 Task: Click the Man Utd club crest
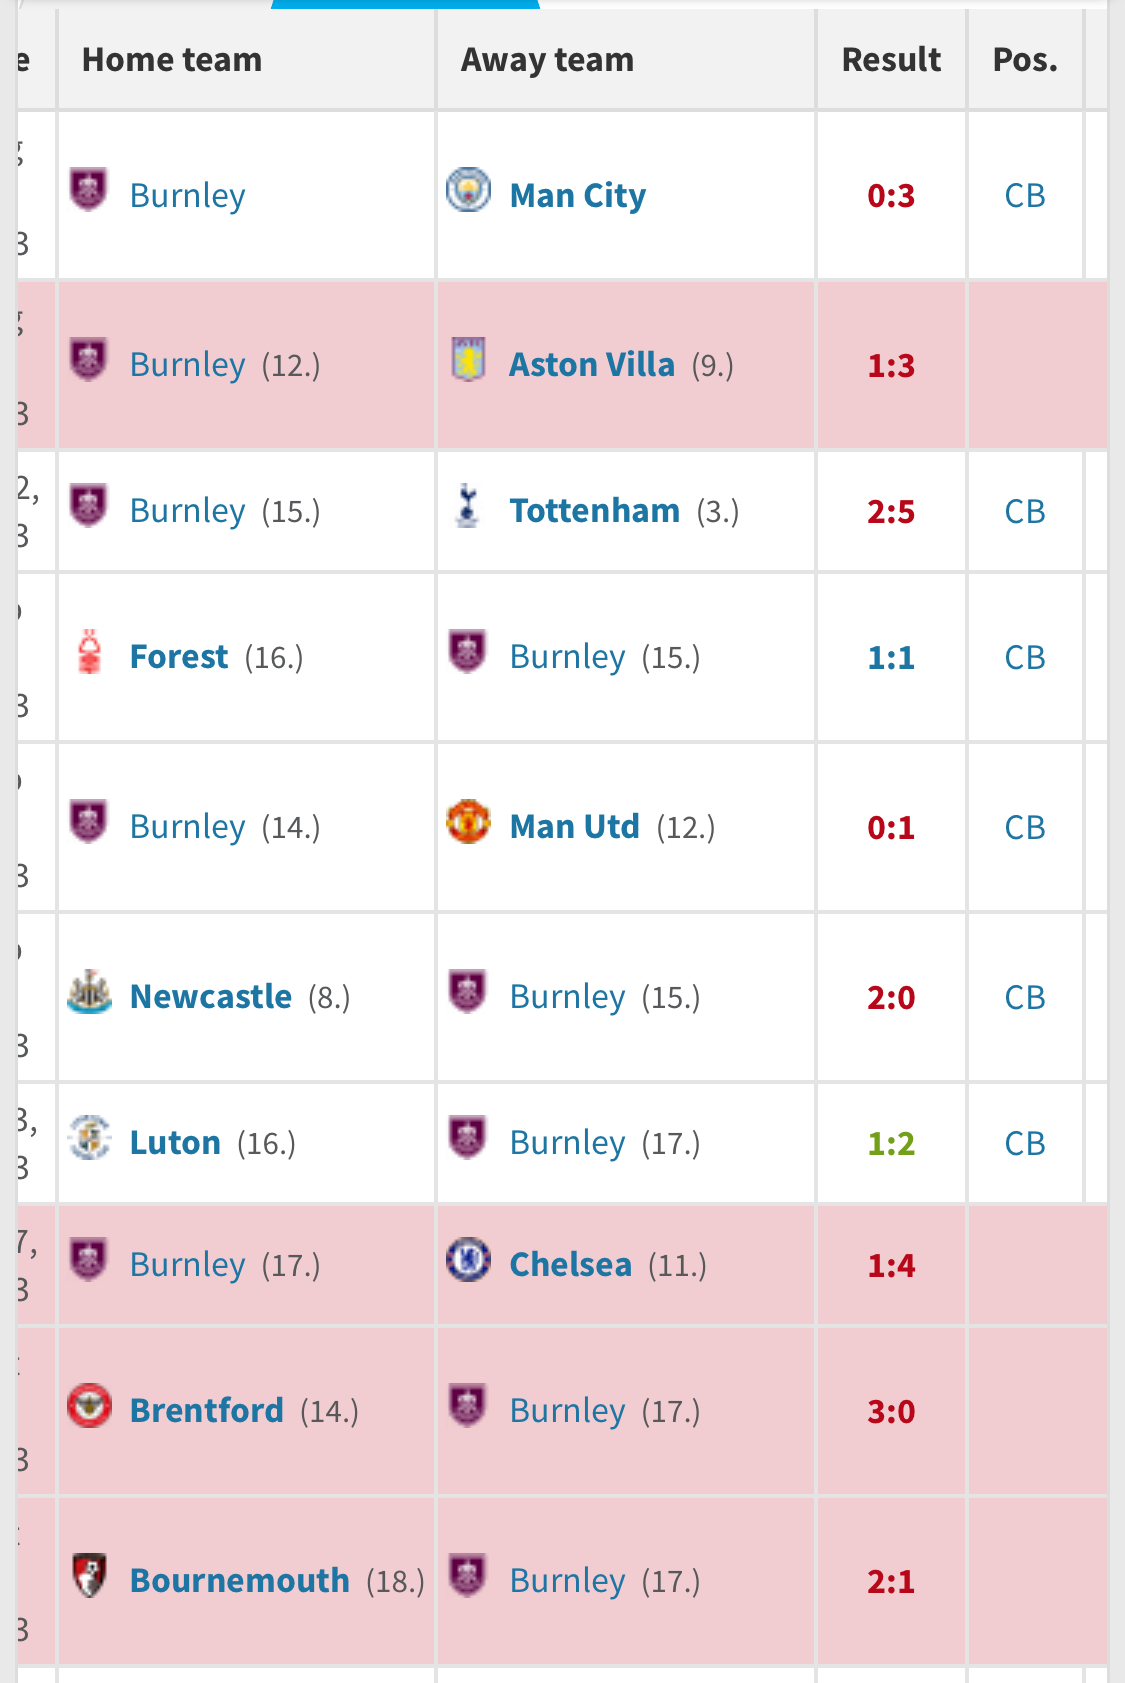click(468, 822)
